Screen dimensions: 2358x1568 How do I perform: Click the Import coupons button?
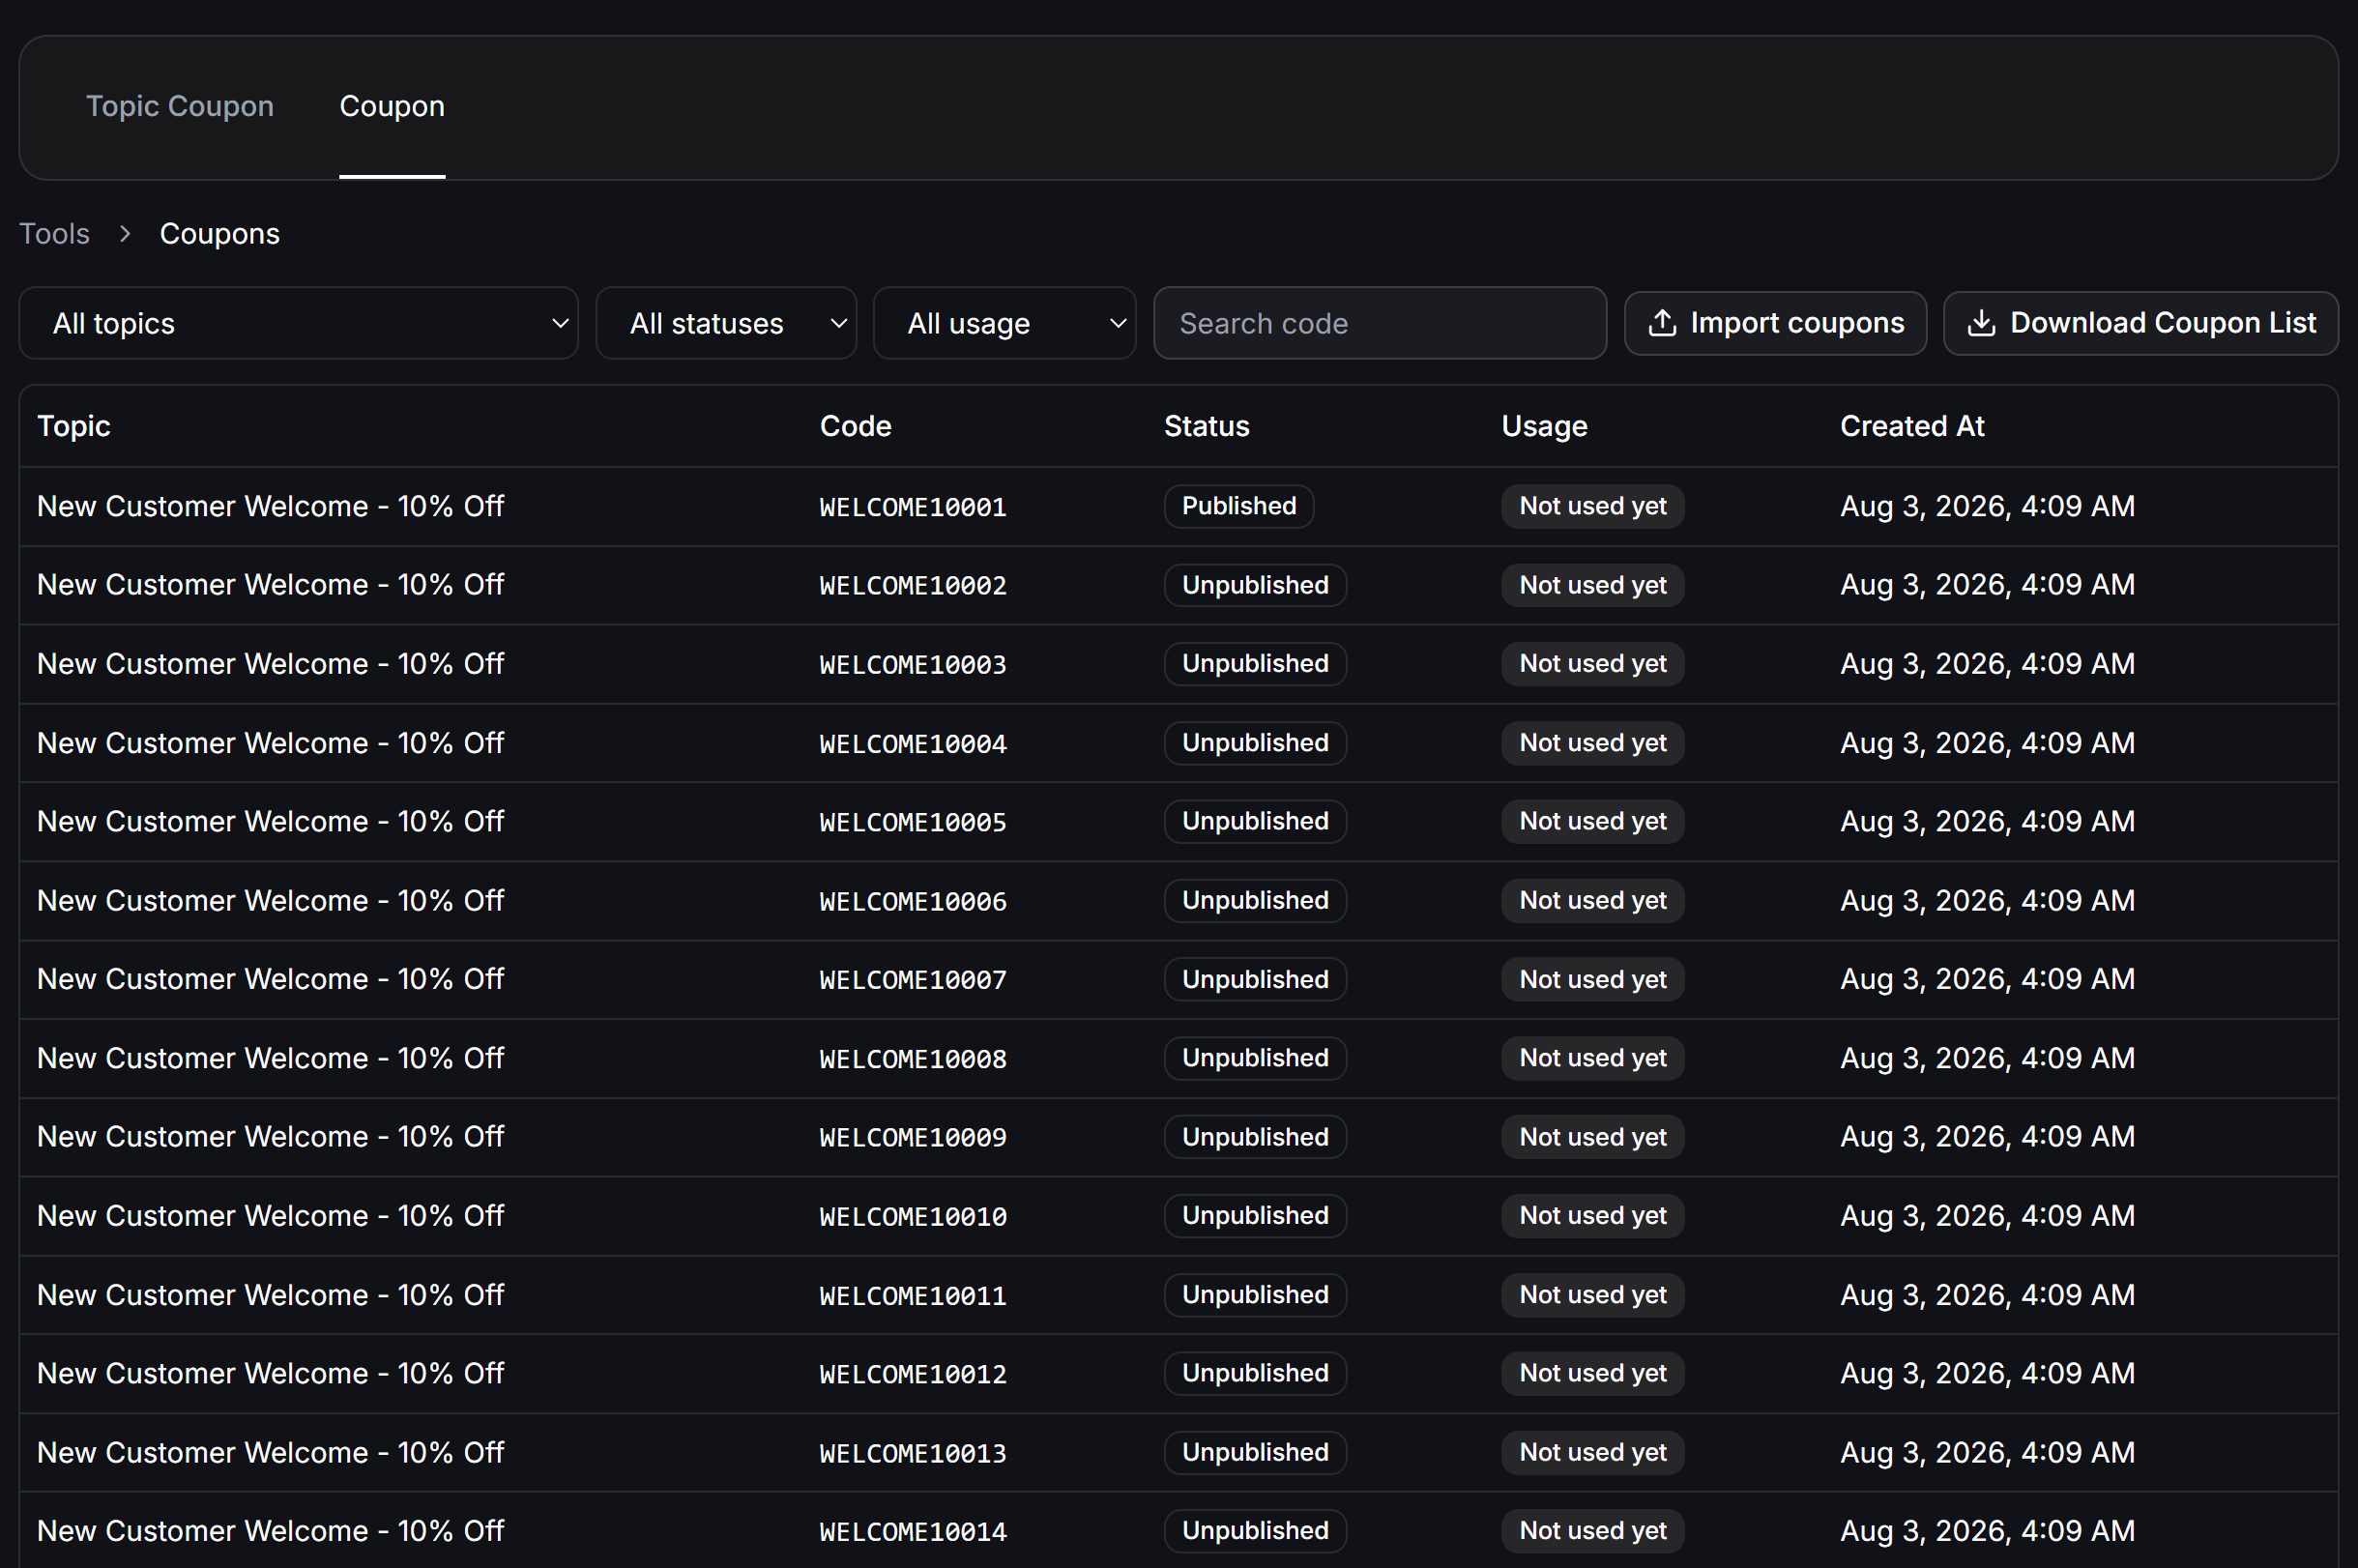pos(1775,323)
